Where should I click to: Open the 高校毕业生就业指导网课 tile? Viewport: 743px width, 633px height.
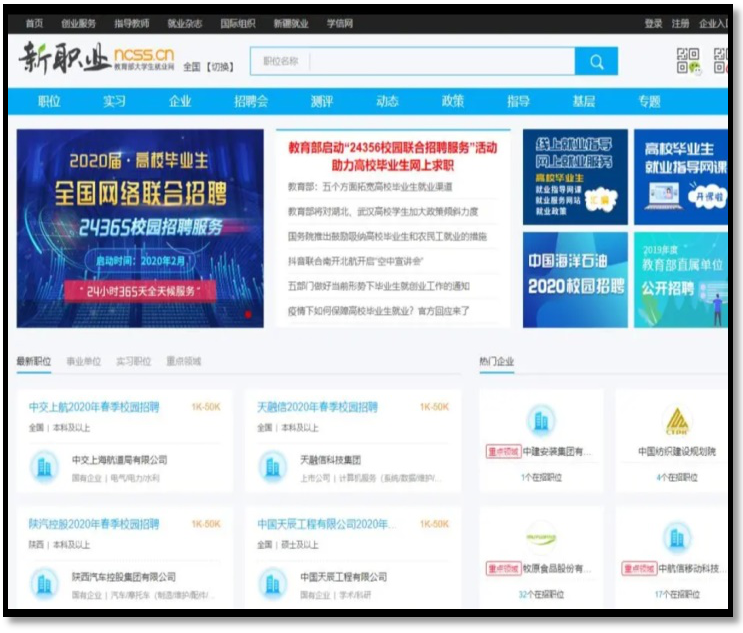tap(681, 177)
